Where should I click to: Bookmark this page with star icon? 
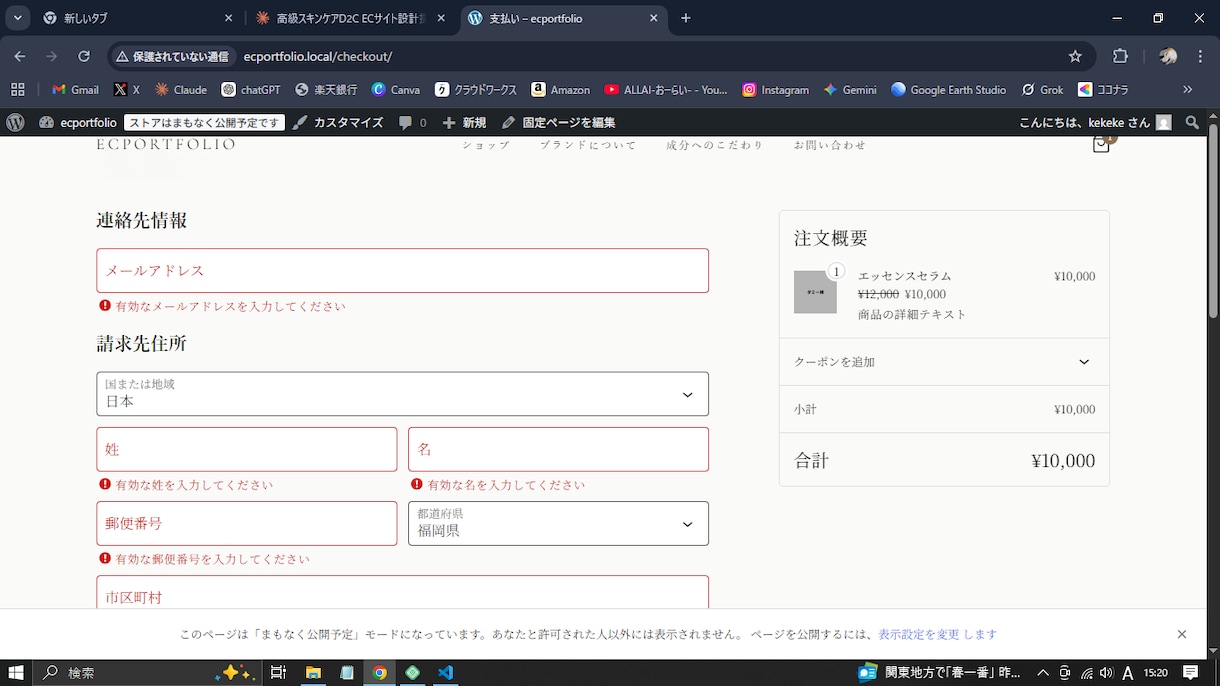point(1075,57)
